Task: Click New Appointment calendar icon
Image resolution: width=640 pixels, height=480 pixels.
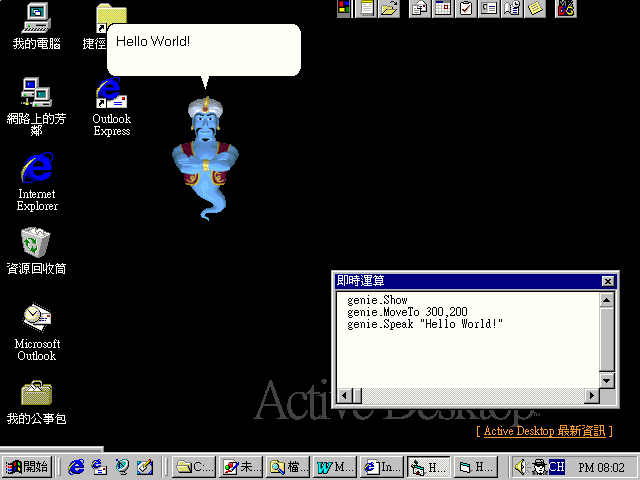Action: pos(443,9)
